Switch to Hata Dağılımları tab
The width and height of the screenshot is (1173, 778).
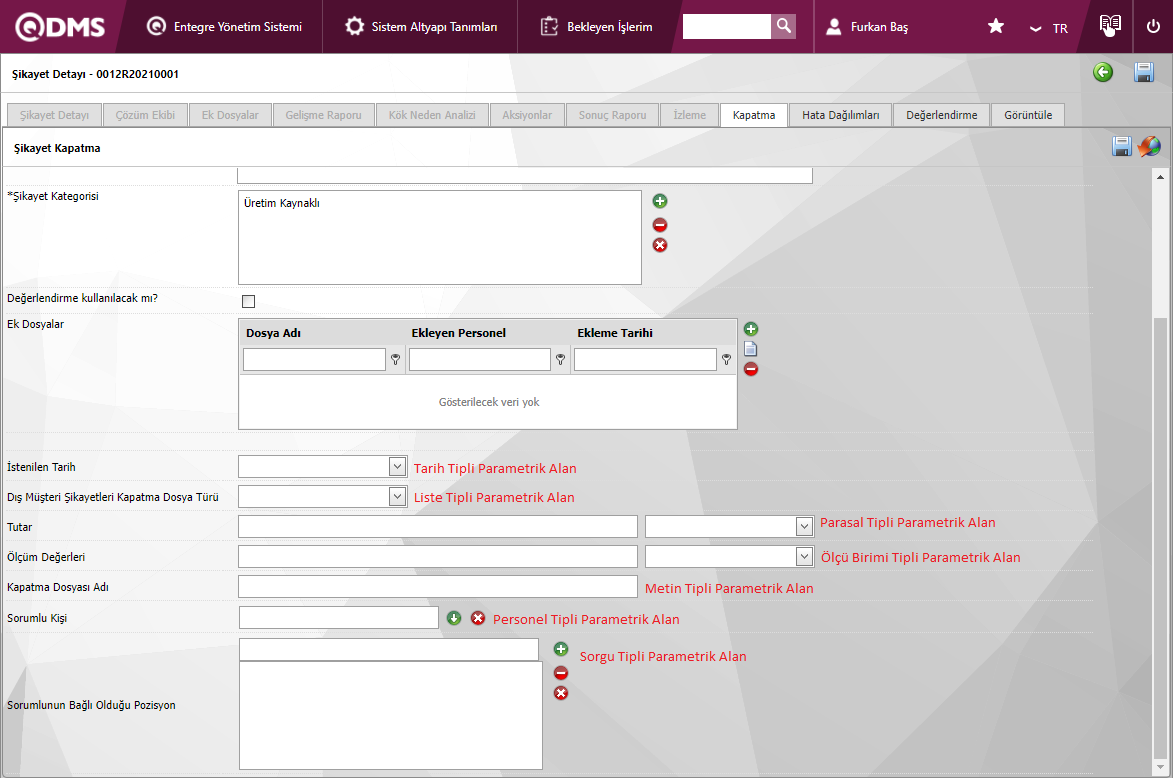point(840,115)
